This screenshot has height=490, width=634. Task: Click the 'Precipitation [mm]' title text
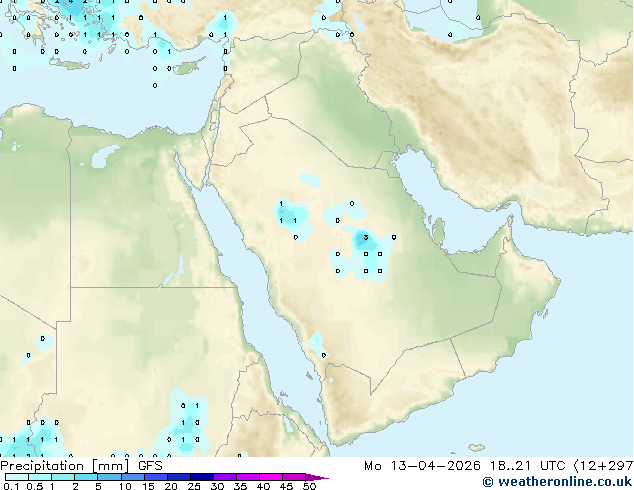[65, 466]
